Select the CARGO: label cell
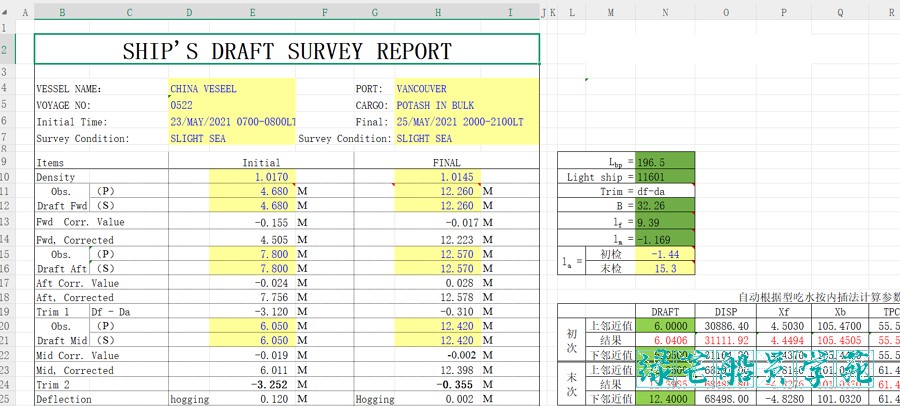 tap(374, 106)
